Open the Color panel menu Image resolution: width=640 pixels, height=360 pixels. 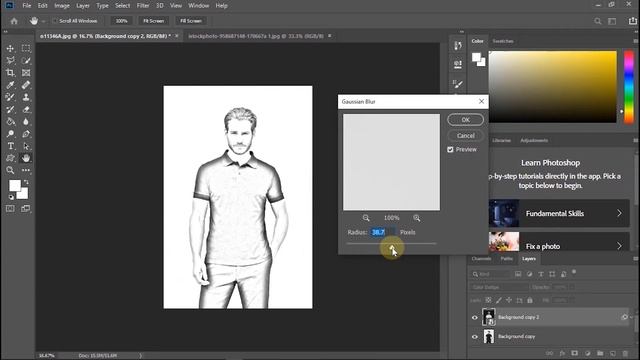636,41
